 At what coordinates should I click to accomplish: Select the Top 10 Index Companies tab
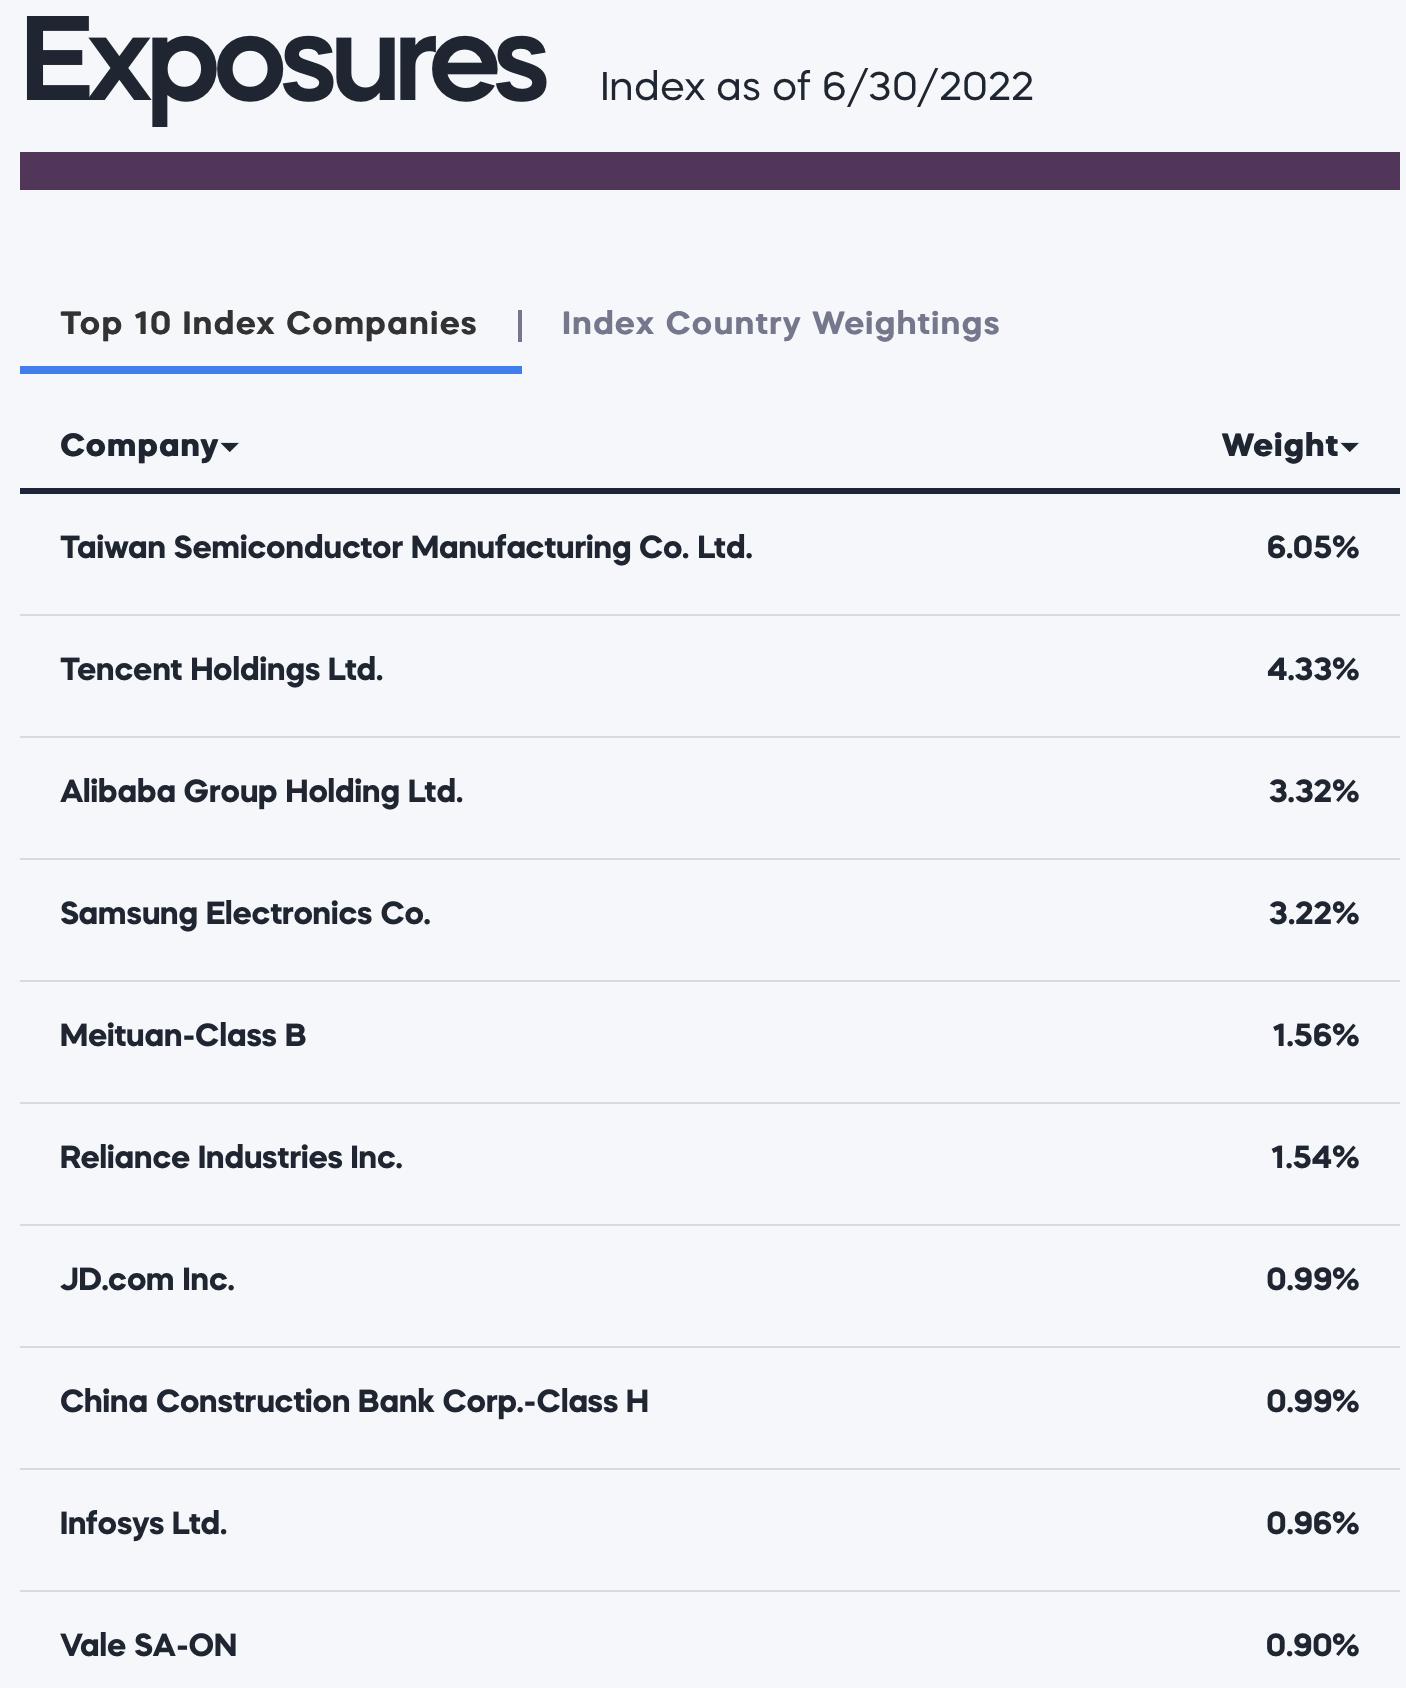pyautogui.click(x=269, y=323)
